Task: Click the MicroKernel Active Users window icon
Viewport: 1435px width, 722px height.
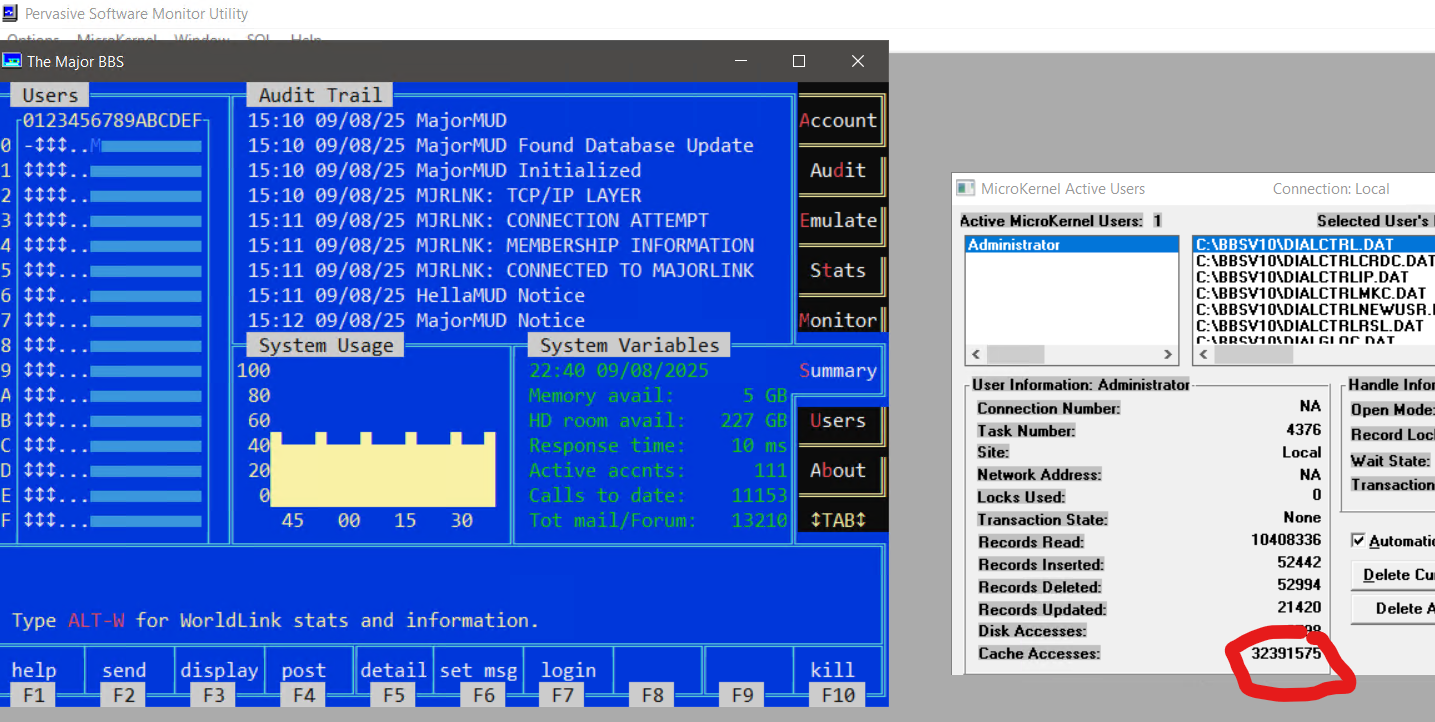Action: click(x=965, y=189)
